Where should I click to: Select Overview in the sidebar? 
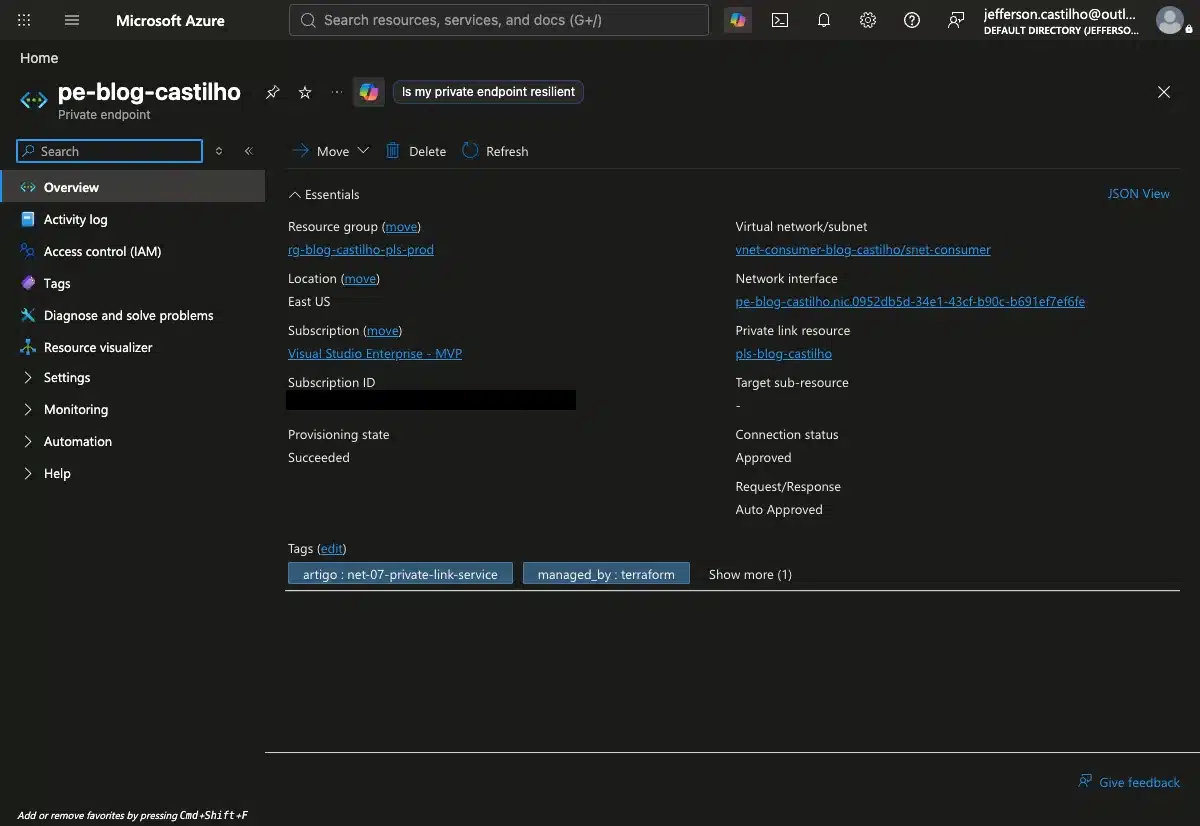[132, 187]
